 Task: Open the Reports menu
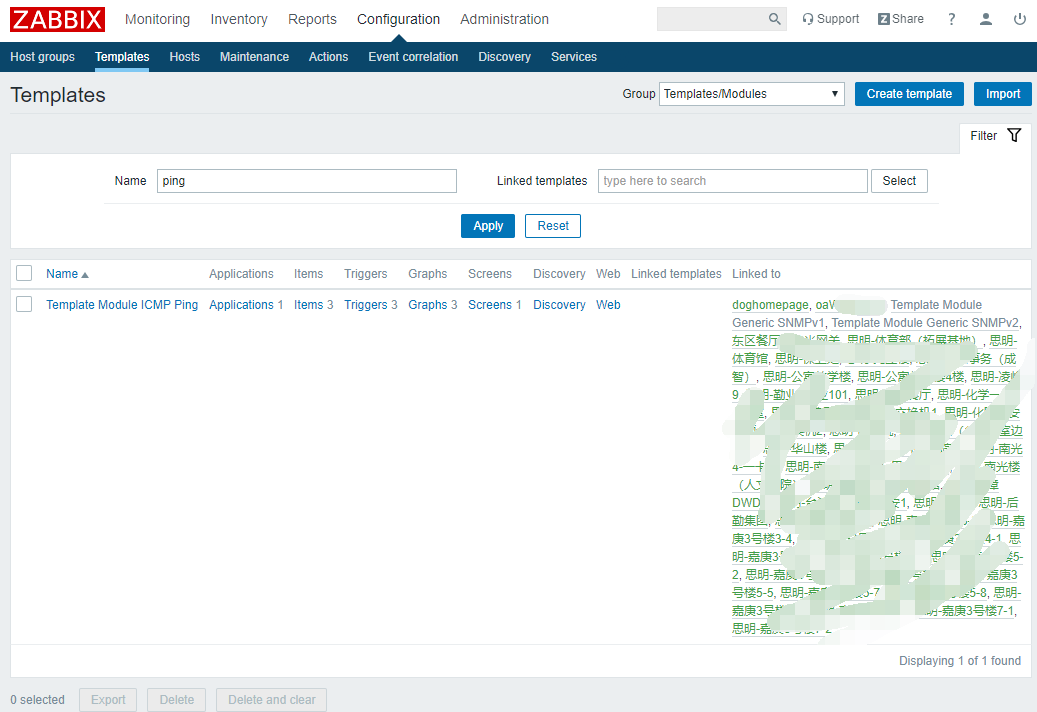(312, 19)
